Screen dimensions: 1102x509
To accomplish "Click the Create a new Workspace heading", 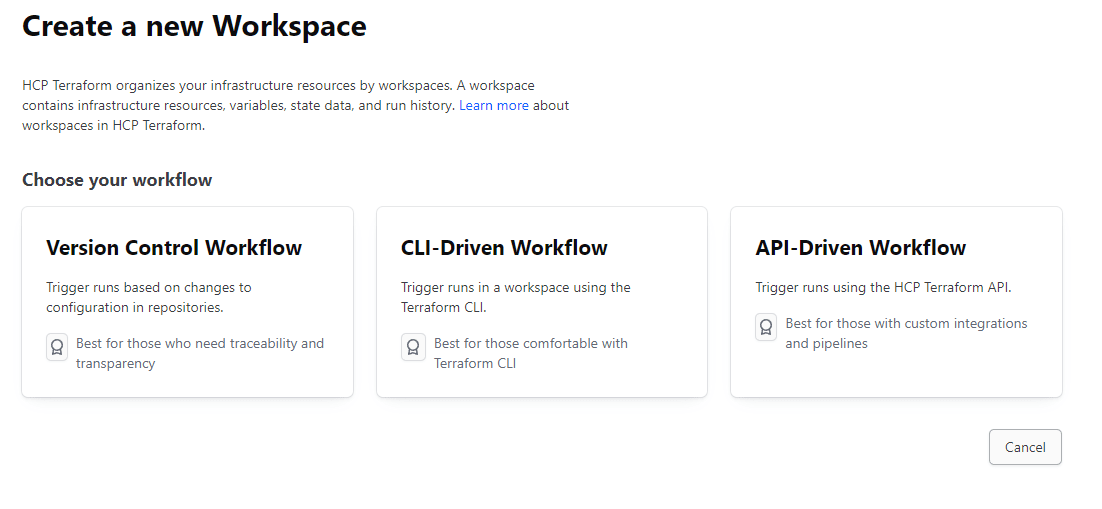I will pyautogui.click(x=194, y=26).
